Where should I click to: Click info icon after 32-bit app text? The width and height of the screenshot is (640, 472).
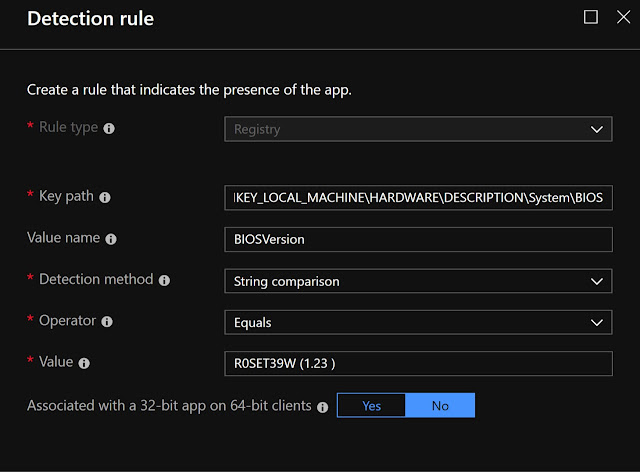[322, 407]
